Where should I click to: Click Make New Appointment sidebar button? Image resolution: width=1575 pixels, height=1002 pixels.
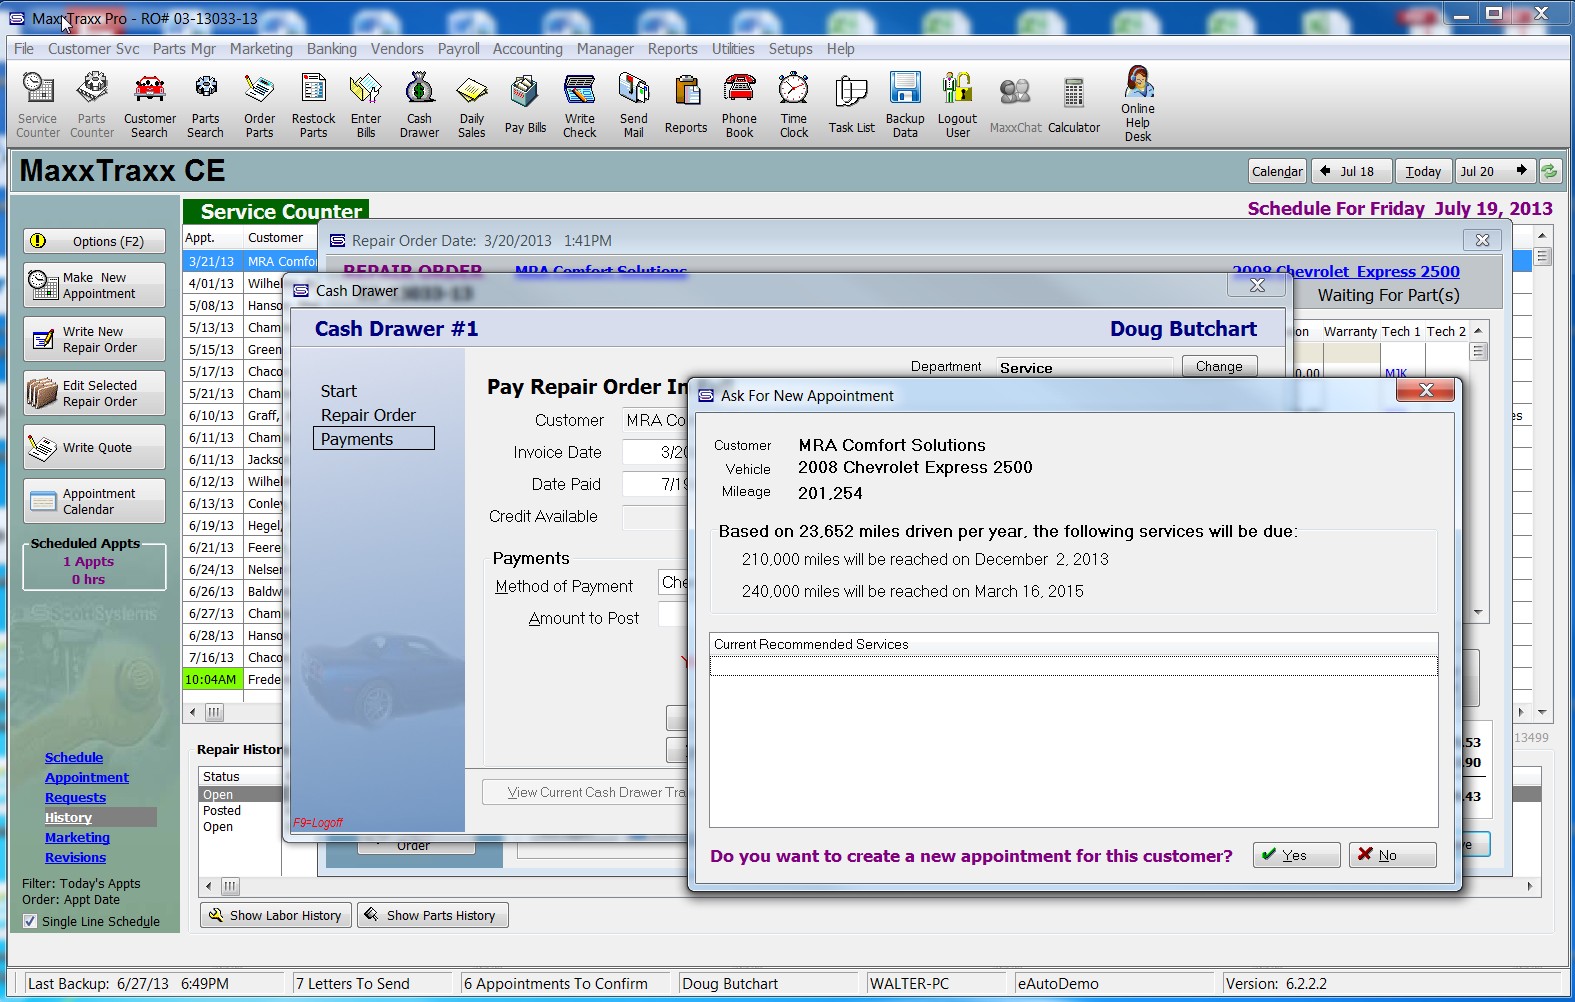click(95, 285)
